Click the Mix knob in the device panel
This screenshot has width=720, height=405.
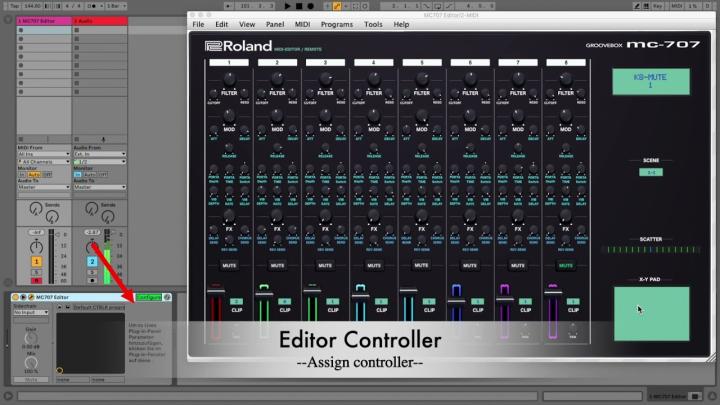(31, 363)
